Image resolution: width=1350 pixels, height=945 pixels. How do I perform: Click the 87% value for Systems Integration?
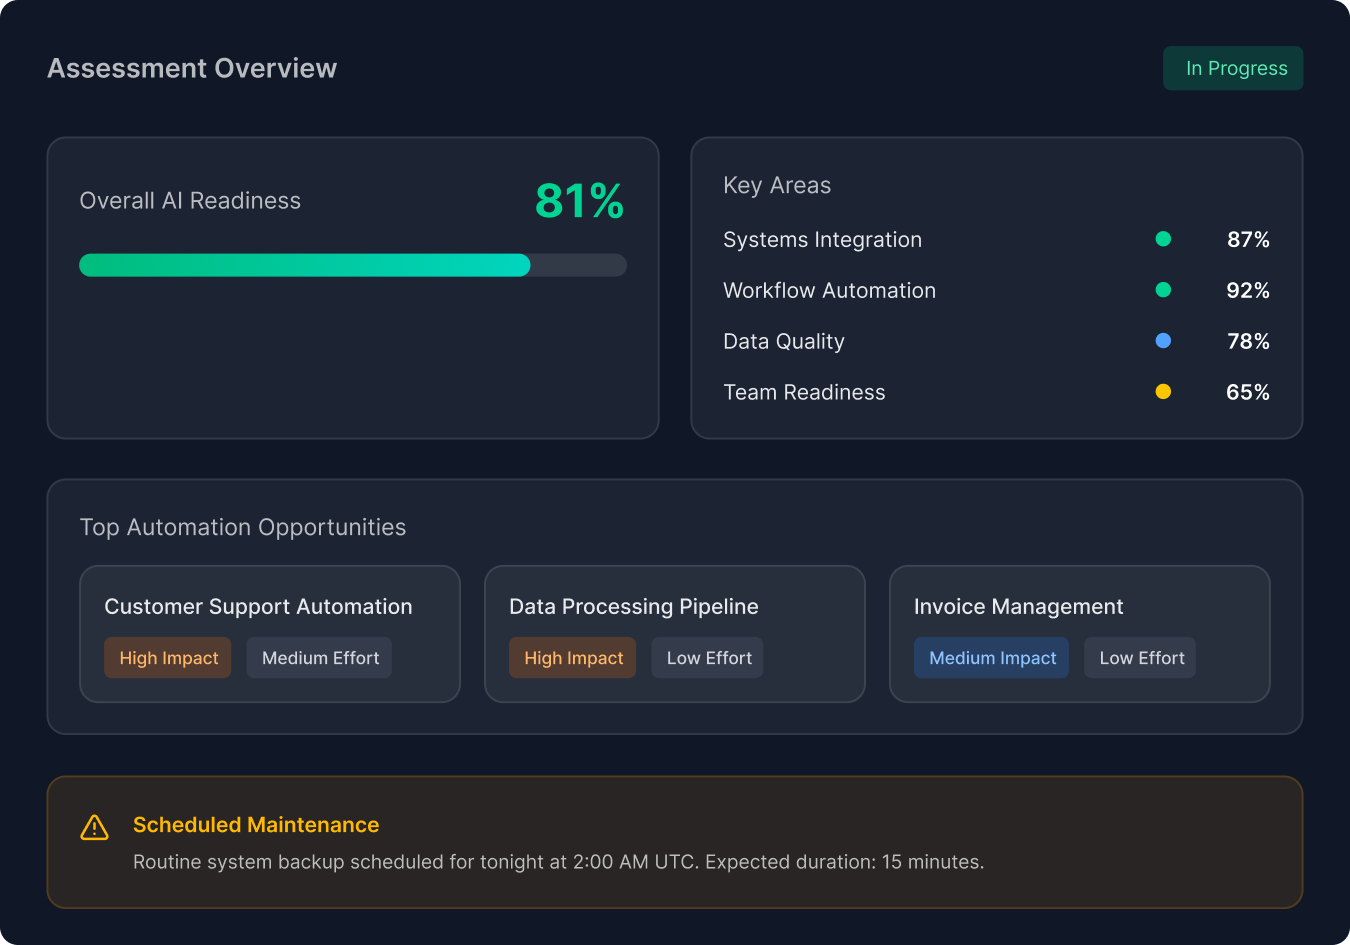1248,239
